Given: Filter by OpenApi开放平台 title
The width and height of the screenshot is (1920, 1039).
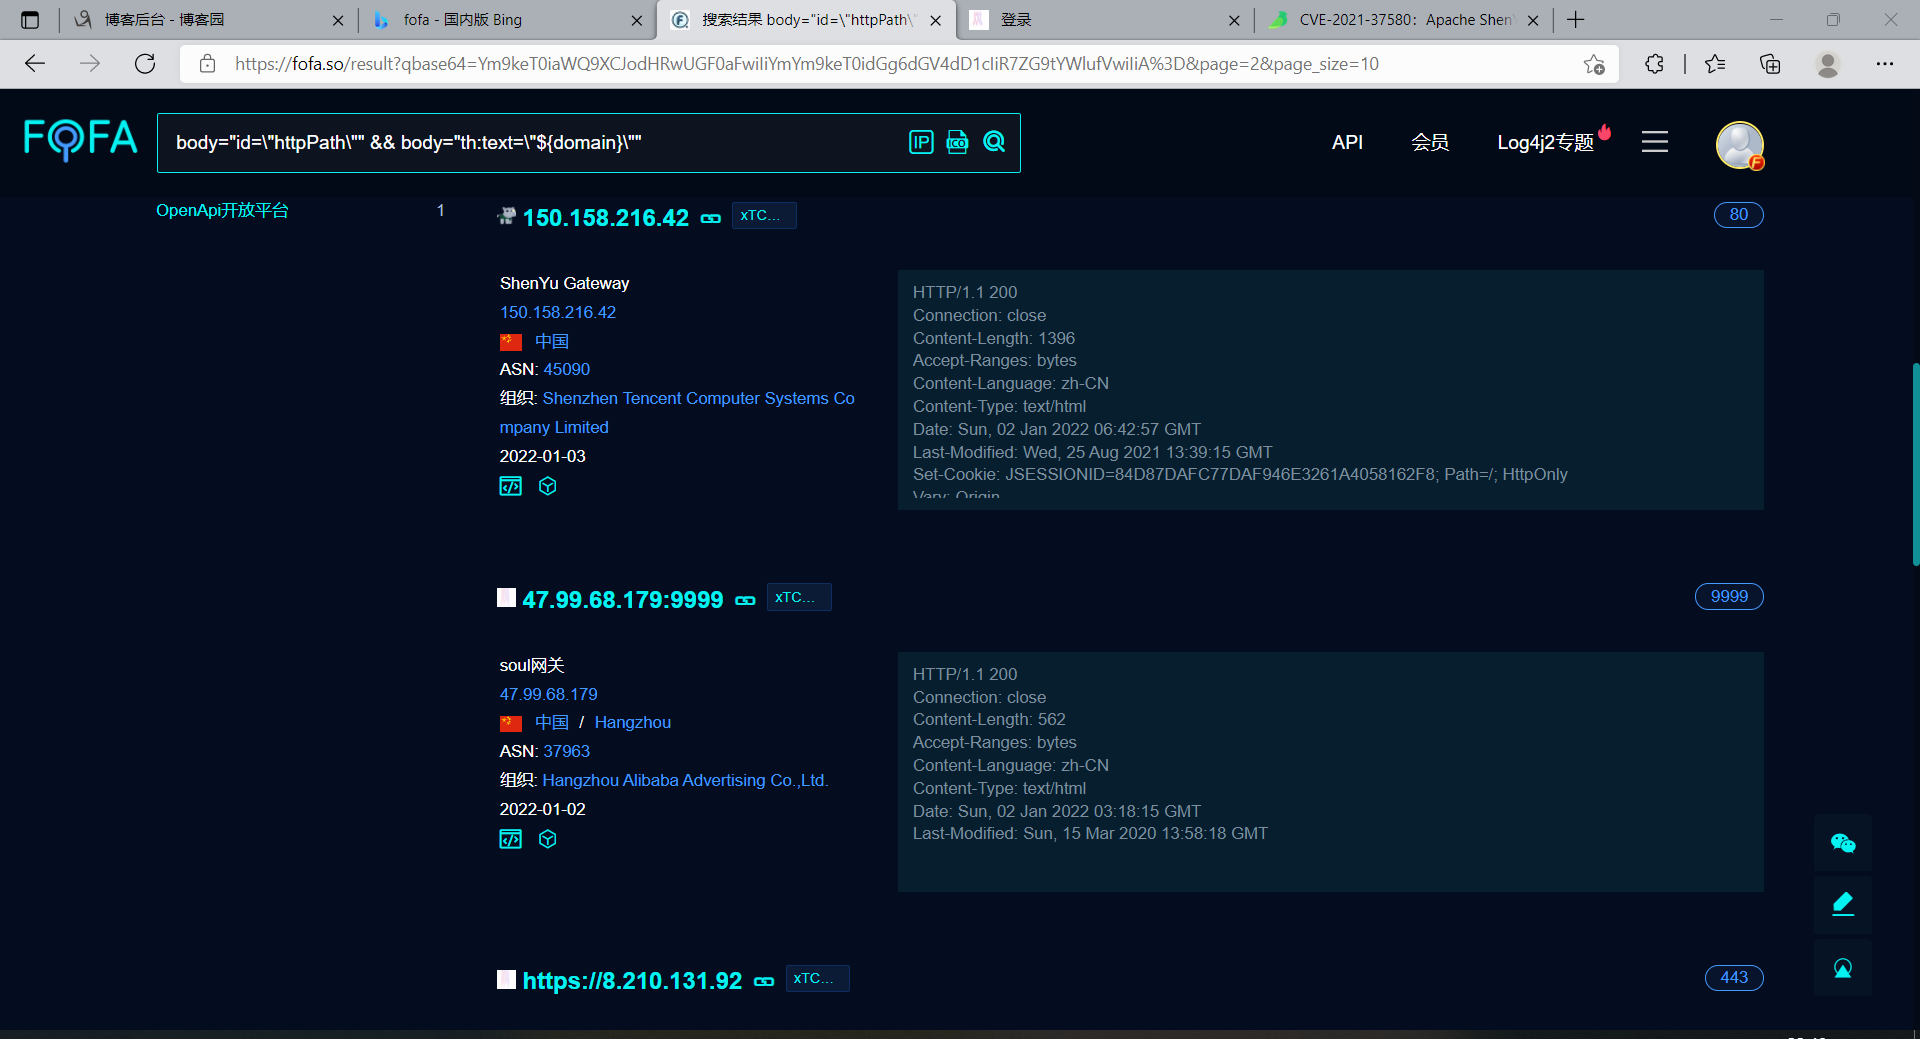Looking at the screenshot, I should pyautogui.click(x=222, y=210).
